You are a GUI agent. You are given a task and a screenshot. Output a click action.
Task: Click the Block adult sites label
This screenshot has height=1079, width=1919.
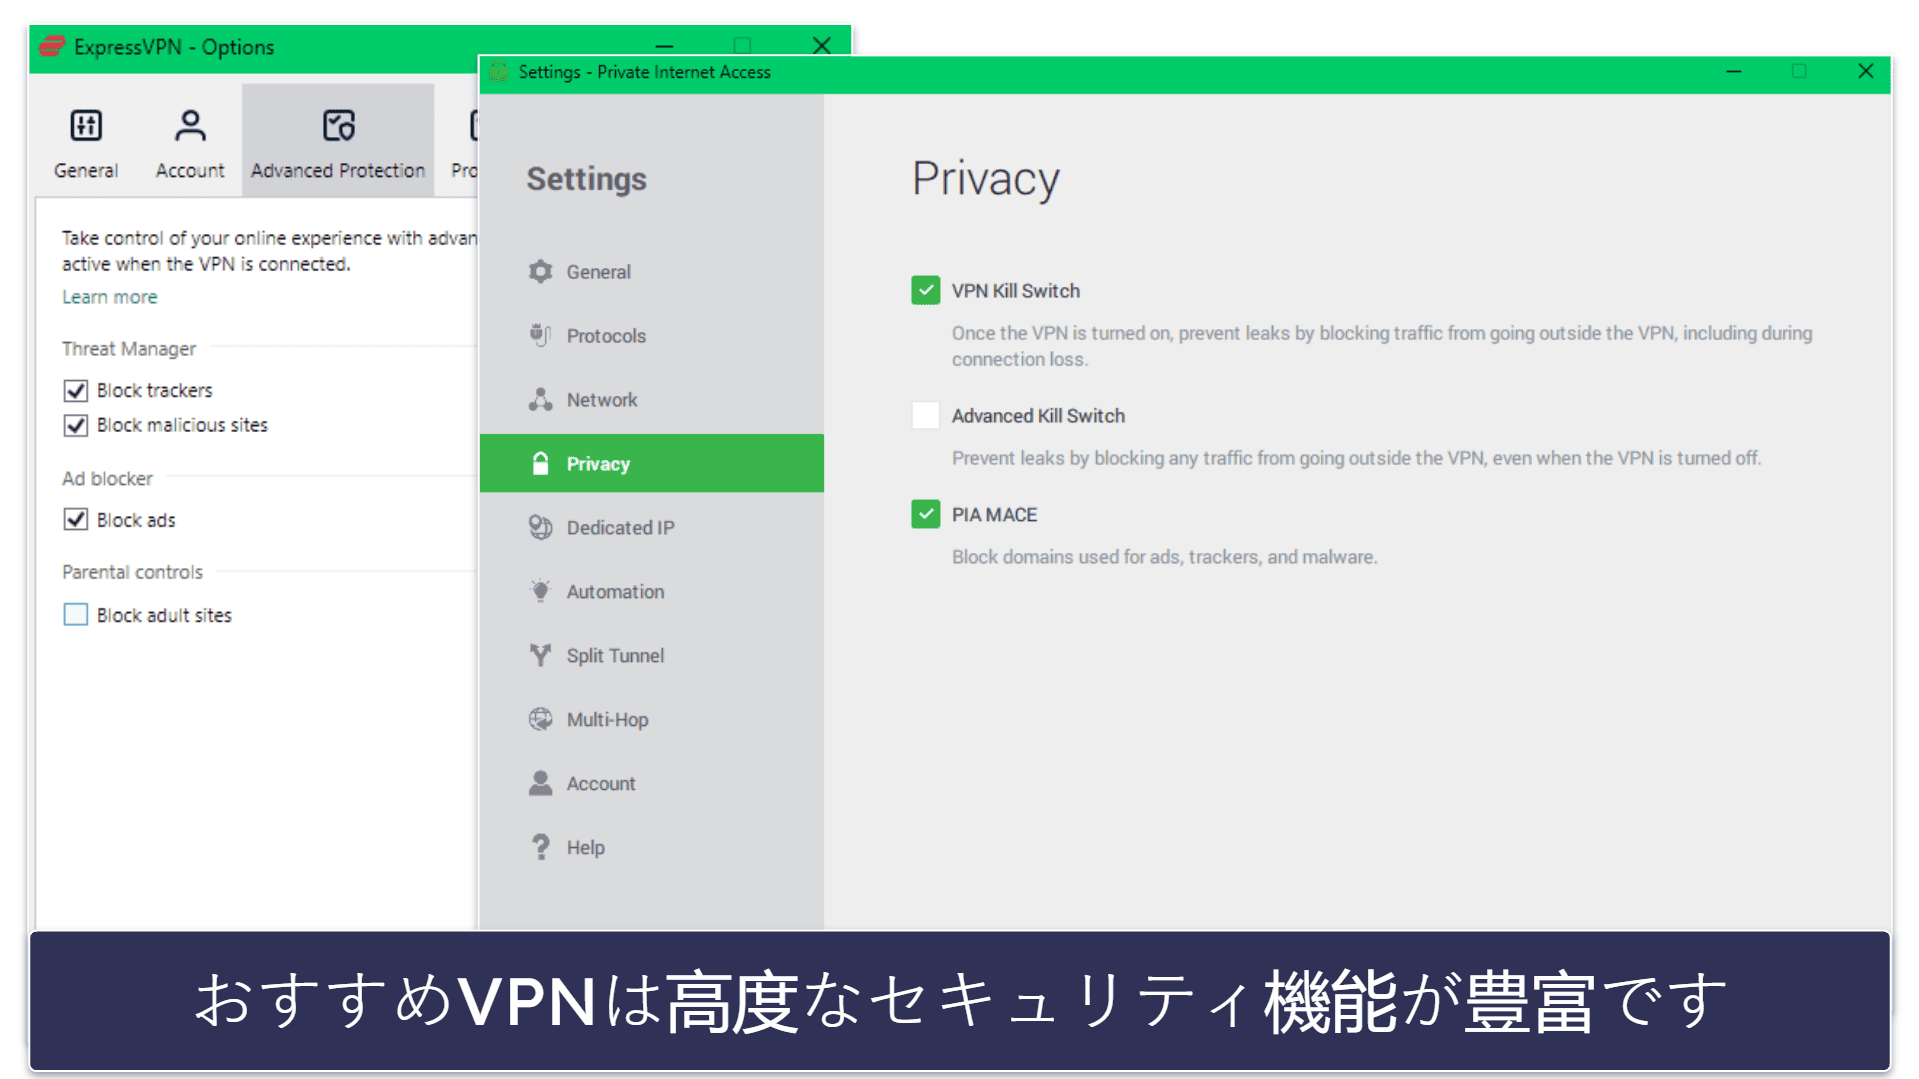click(164, 615)
